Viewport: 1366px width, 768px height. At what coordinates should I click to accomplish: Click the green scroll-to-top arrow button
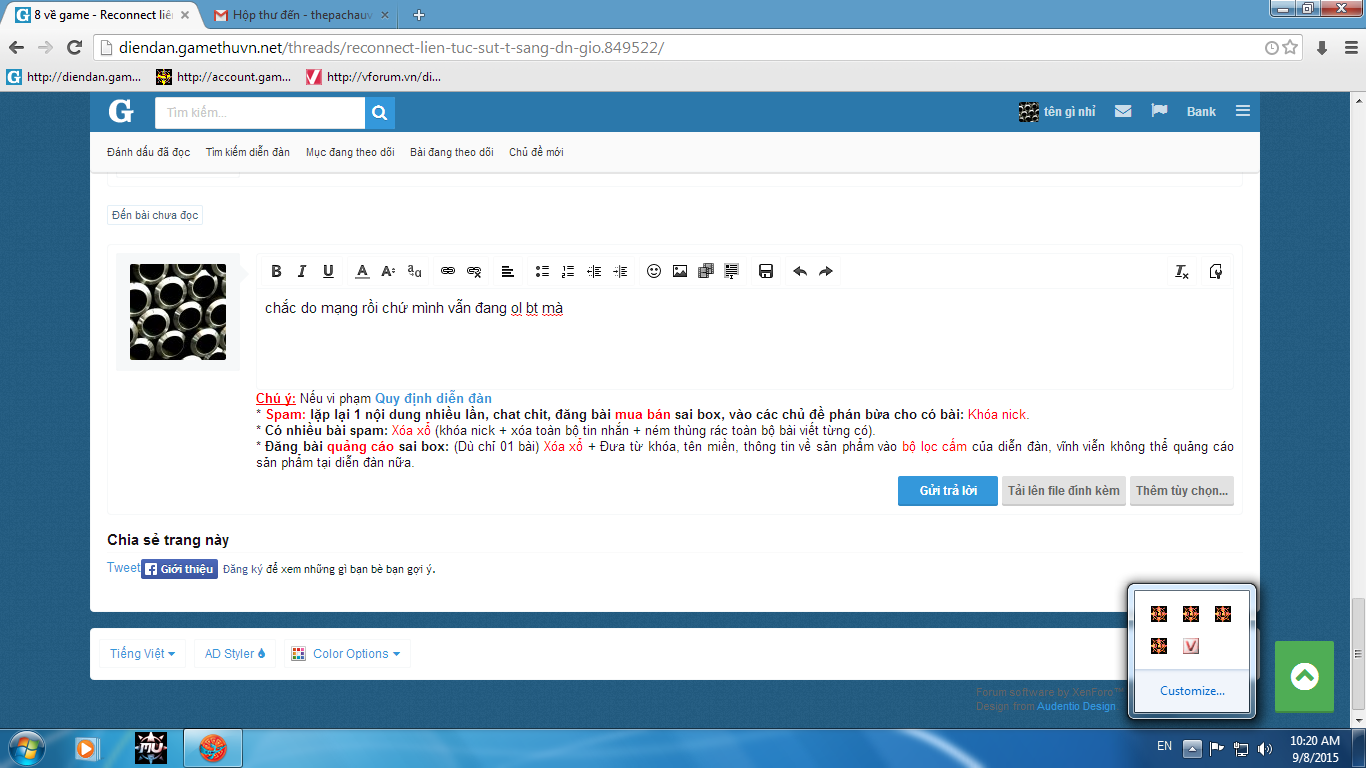click(x=1304, y=677)
